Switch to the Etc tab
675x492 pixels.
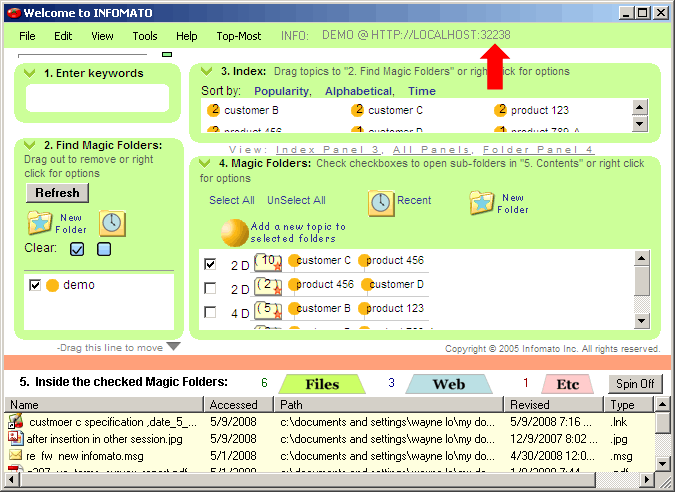click(567, 384)
